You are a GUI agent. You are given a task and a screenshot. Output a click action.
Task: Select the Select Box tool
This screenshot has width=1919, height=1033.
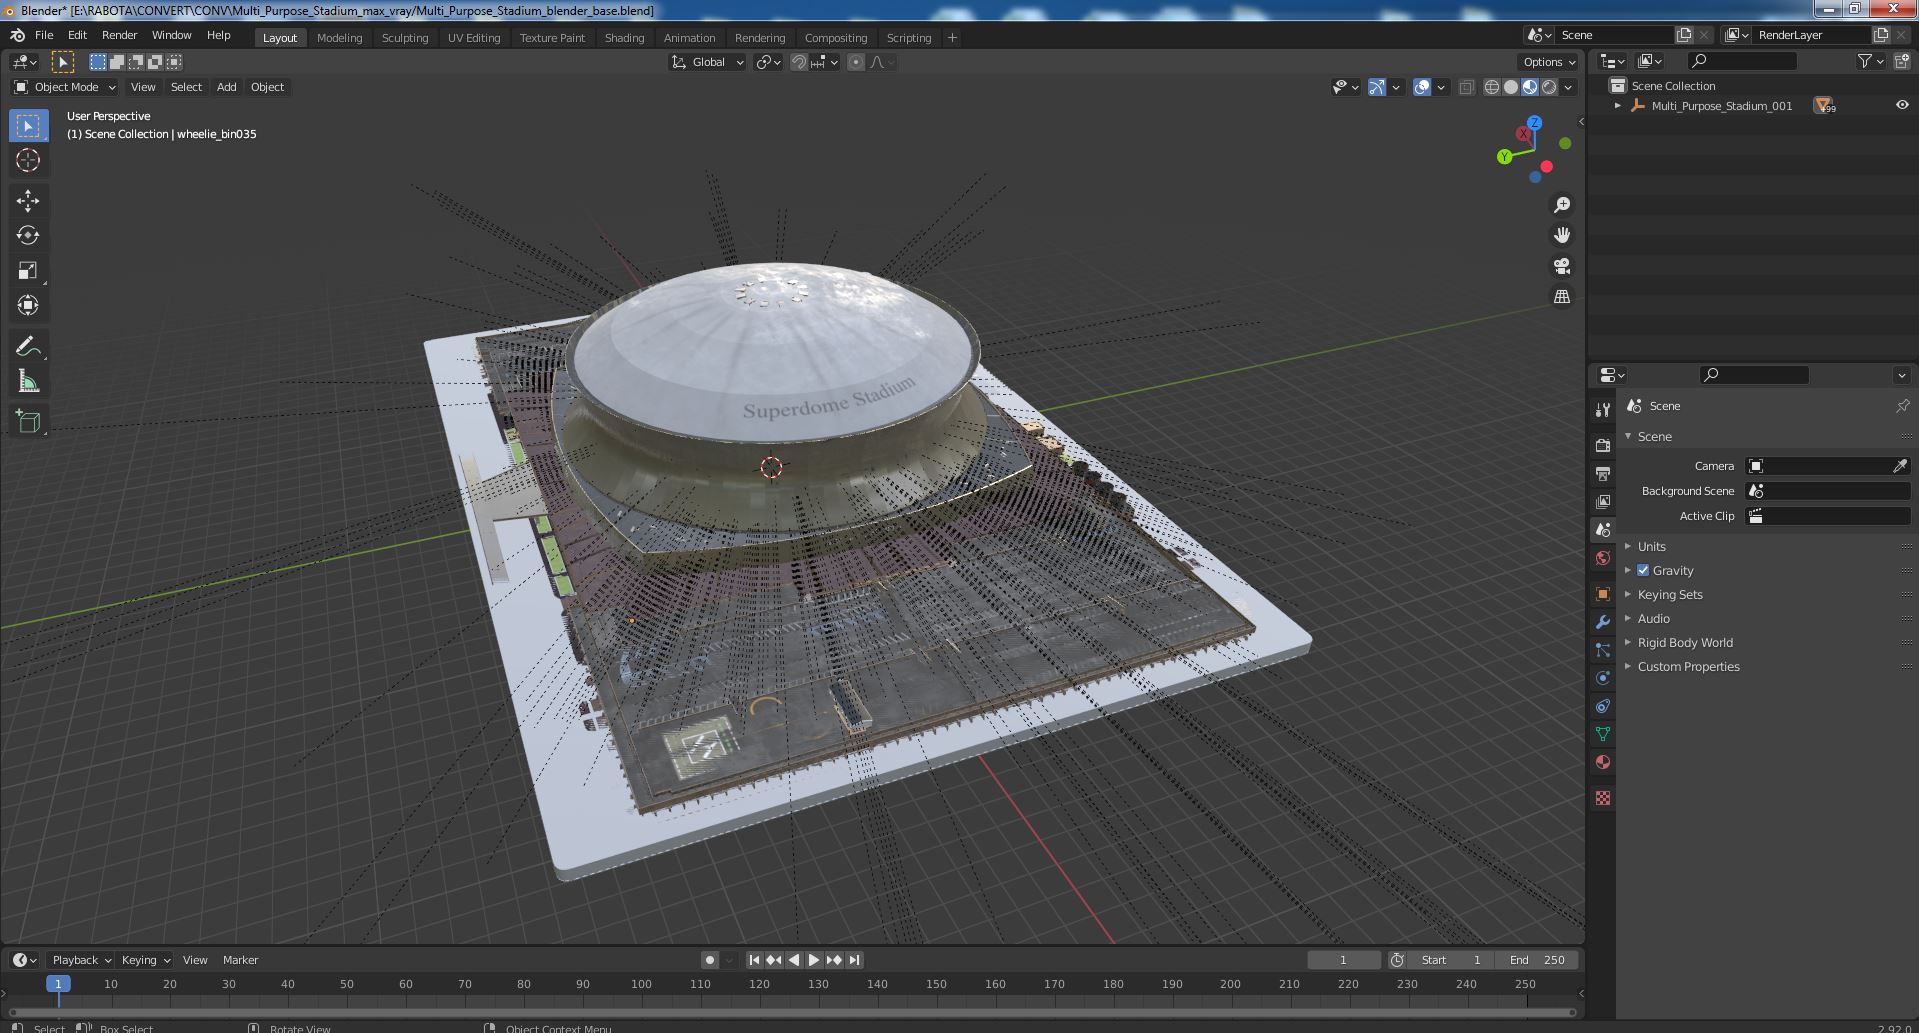(x=28, y=126)
